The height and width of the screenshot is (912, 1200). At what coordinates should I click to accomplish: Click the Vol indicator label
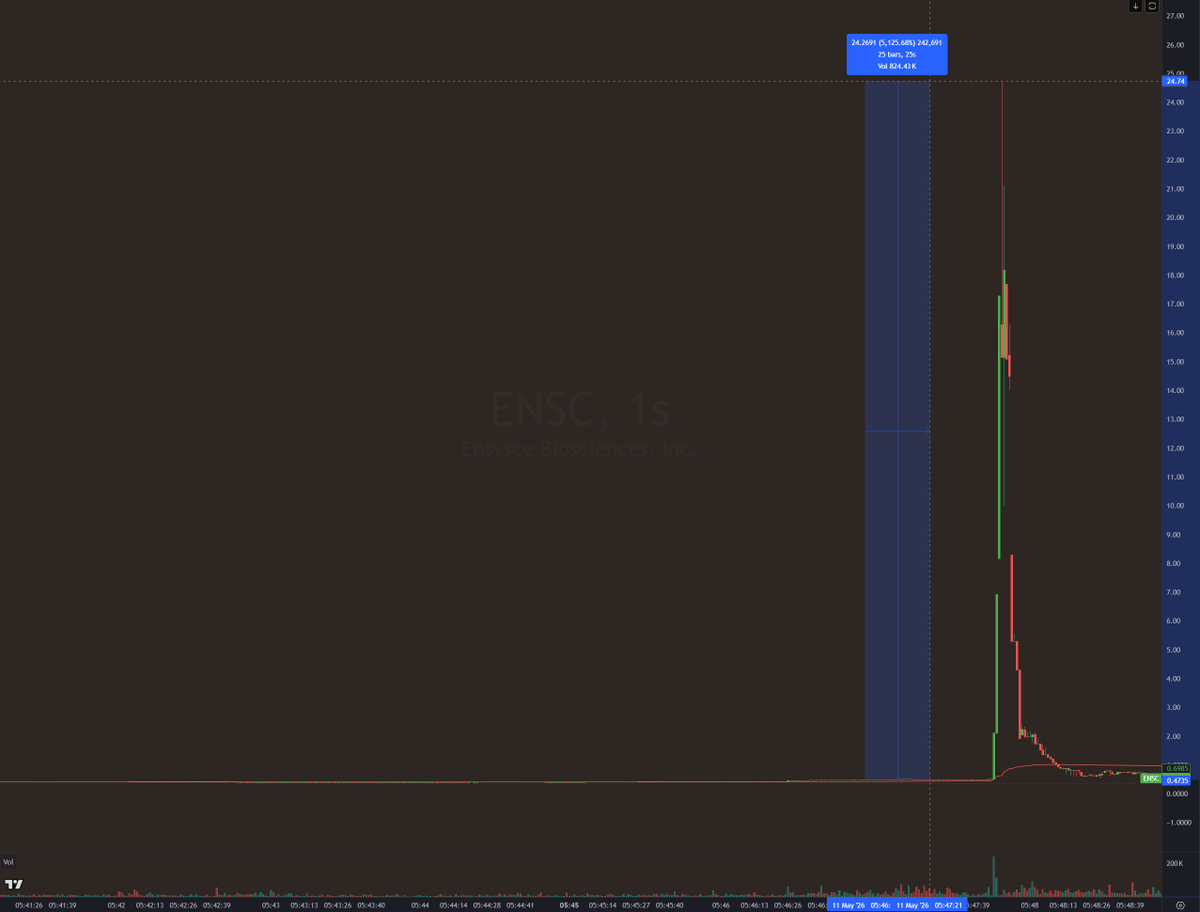coord(9,862)
